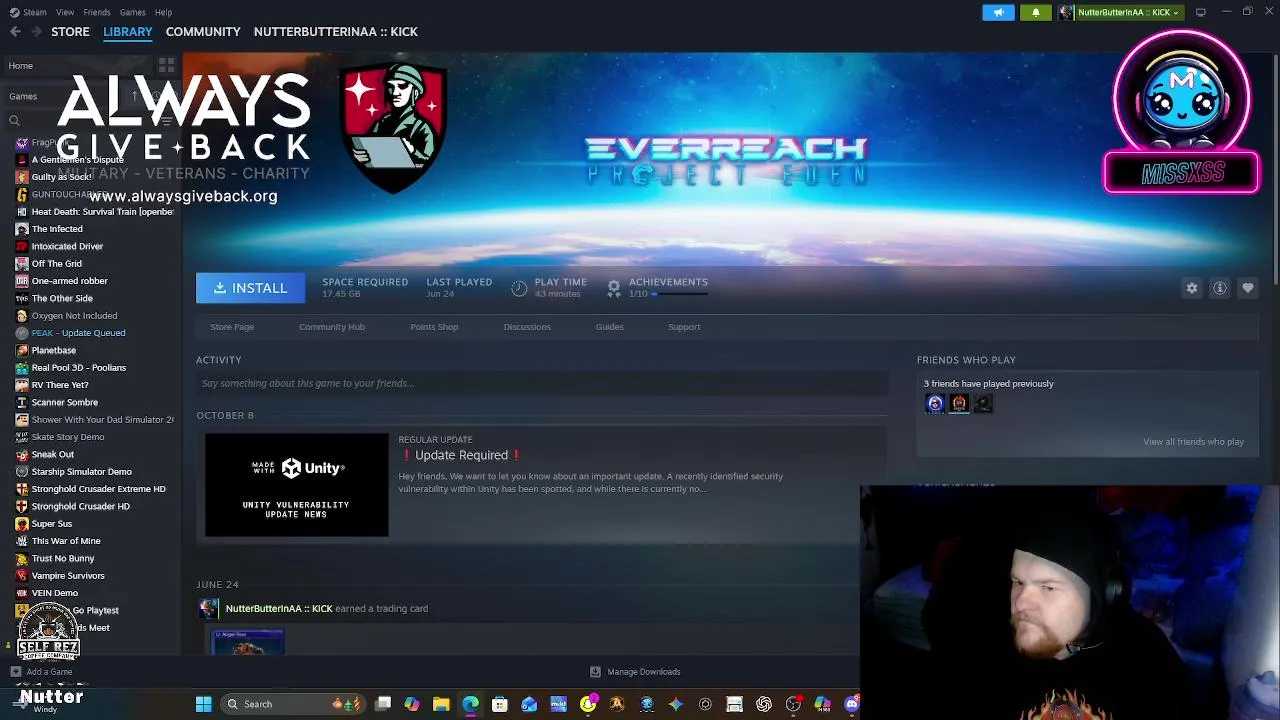The width and height of the screenshot is (1280, 720).
Task: Click the achievements progress bar
Action: (x=679, y=294)
